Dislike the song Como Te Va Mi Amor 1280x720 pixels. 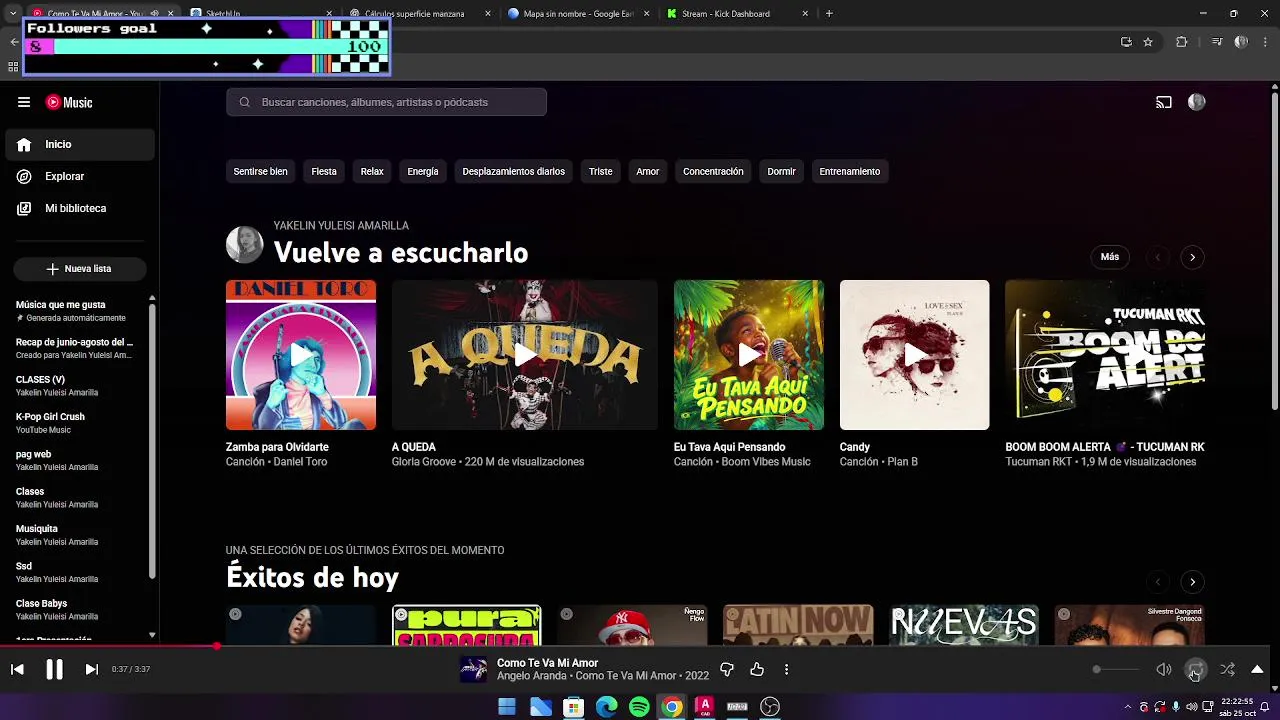pos(727,669)
